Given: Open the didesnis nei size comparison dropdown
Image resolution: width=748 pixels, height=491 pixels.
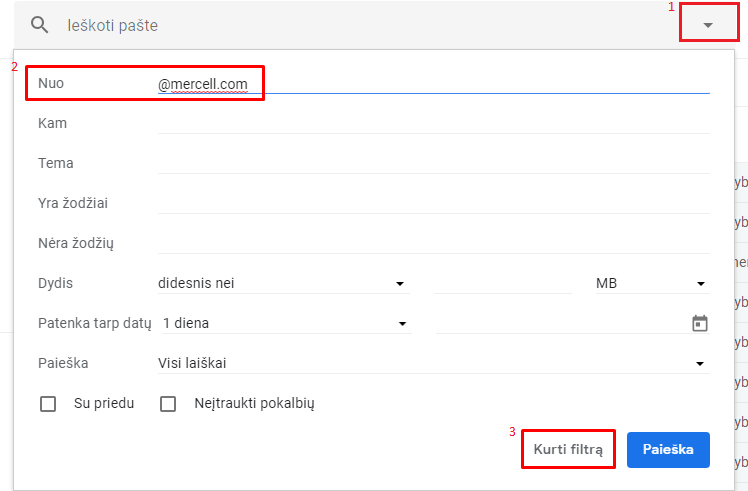Looking at the screenshot, I should 283,283.
